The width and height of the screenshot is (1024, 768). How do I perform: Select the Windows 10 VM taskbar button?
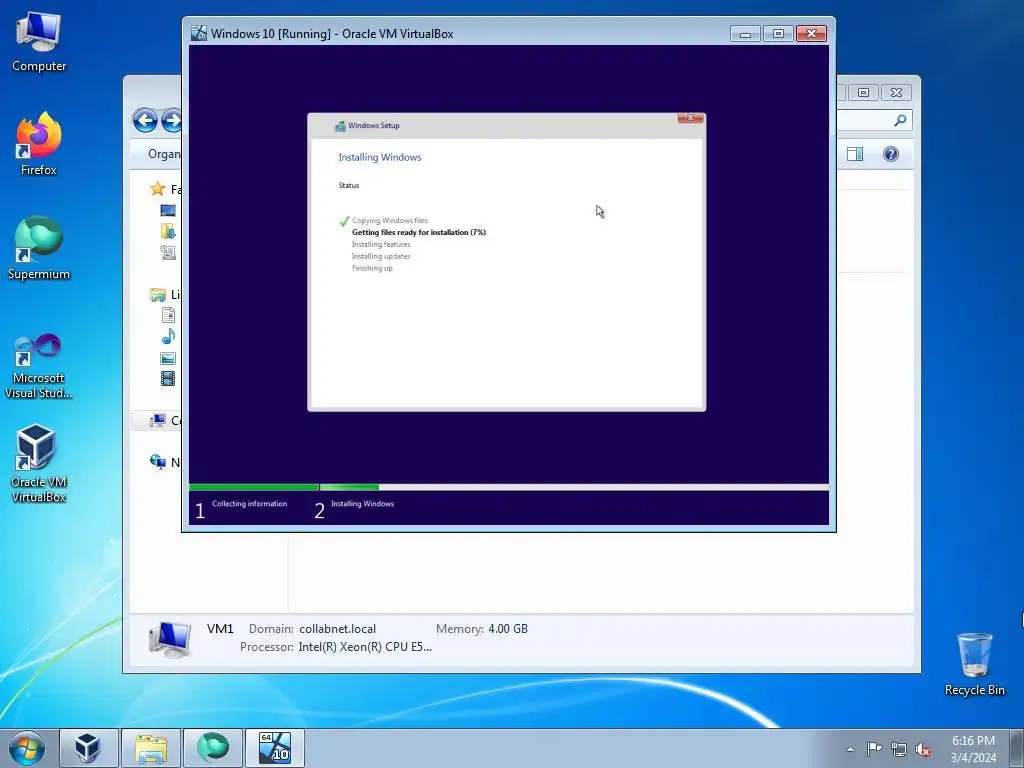[x=275, y=748]
